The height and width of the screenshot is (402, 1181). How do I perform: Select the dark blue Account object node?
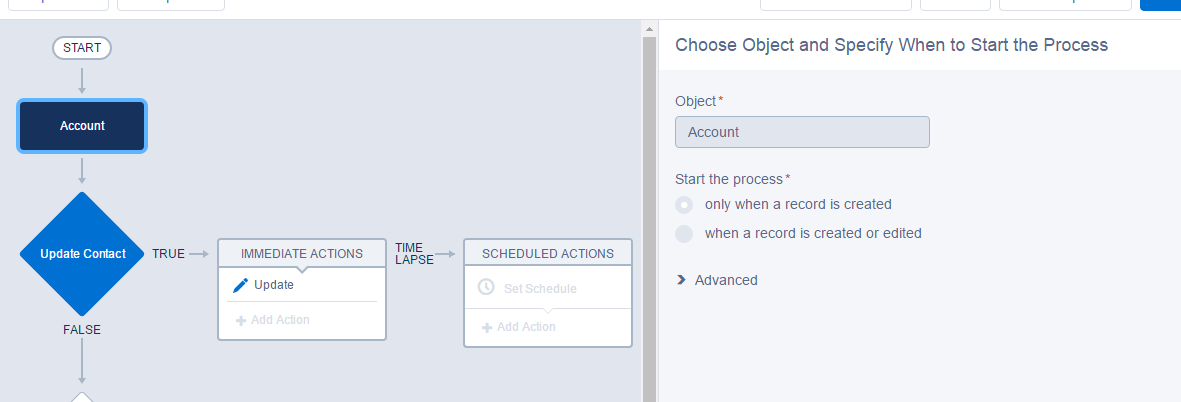tap(82, 126)
